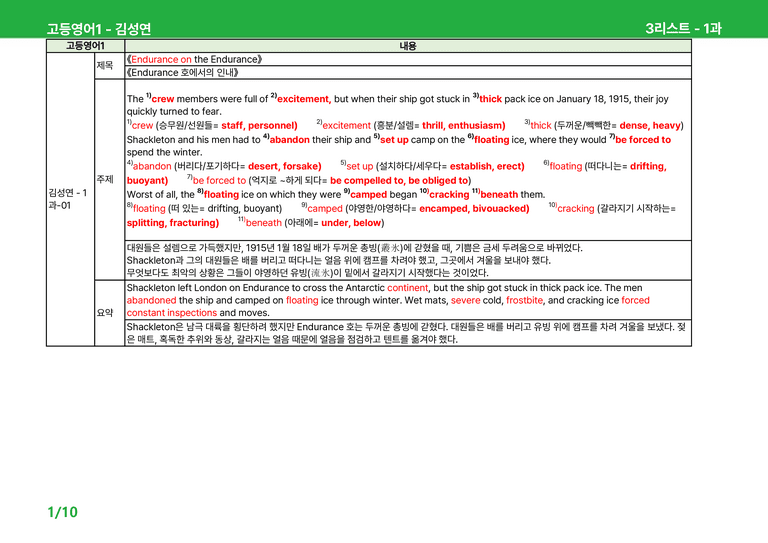Image resolution: width=768 pixels, height=543 pixels.
Task: Click the red title text Endurance on
Action: pos(161,59)
